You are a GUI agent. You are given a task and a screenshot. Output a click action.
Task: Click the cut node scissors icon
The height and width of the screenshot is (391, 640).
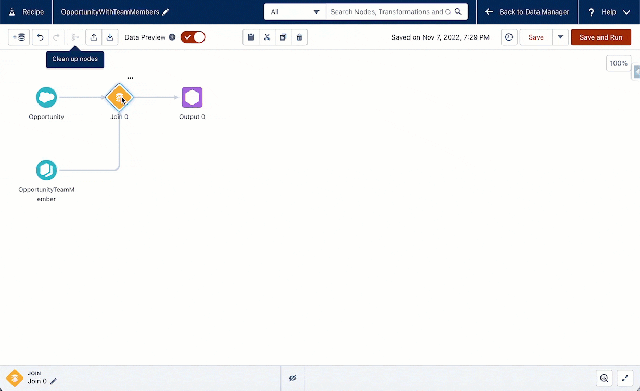(x=267, y=37)
